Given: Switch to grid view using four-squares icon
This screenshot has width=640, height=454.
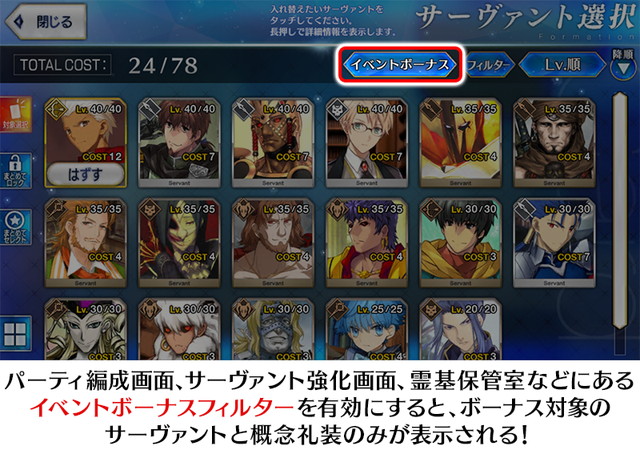Looking at the screenshot, I should pos(16,334).
